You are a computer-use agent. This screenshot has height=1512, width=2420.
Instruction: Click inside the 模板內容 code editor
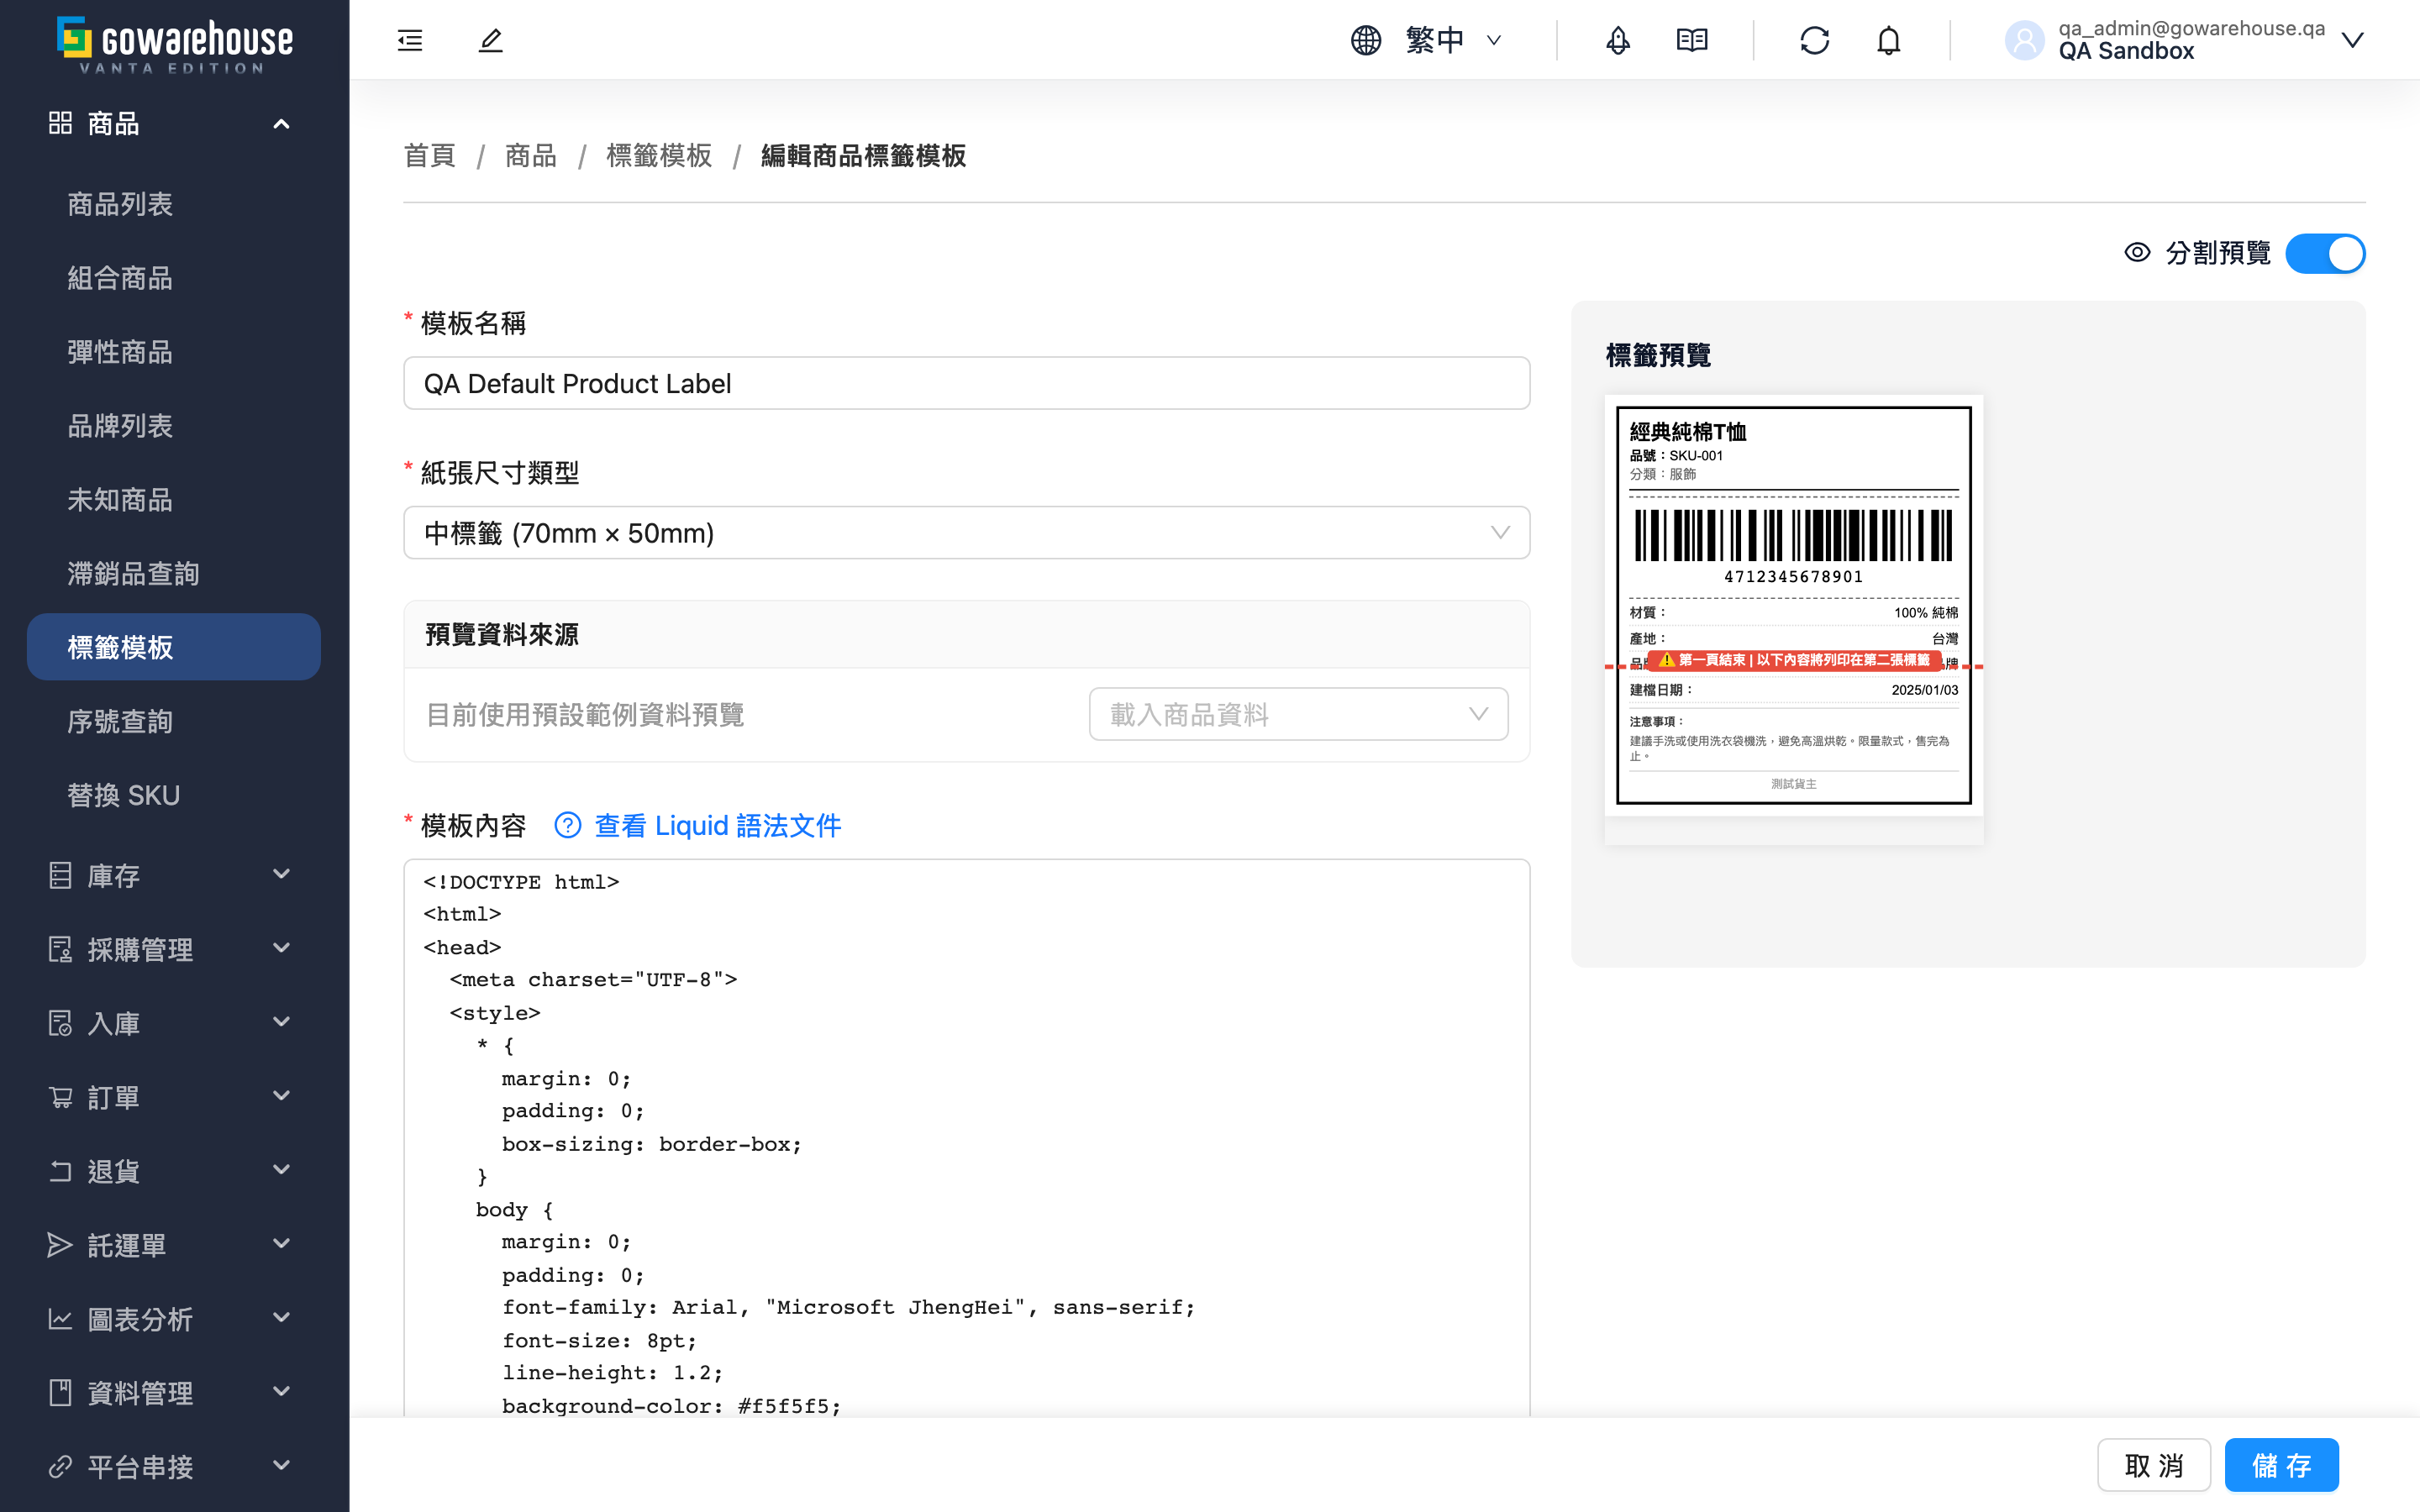[x=966, y=1138]
